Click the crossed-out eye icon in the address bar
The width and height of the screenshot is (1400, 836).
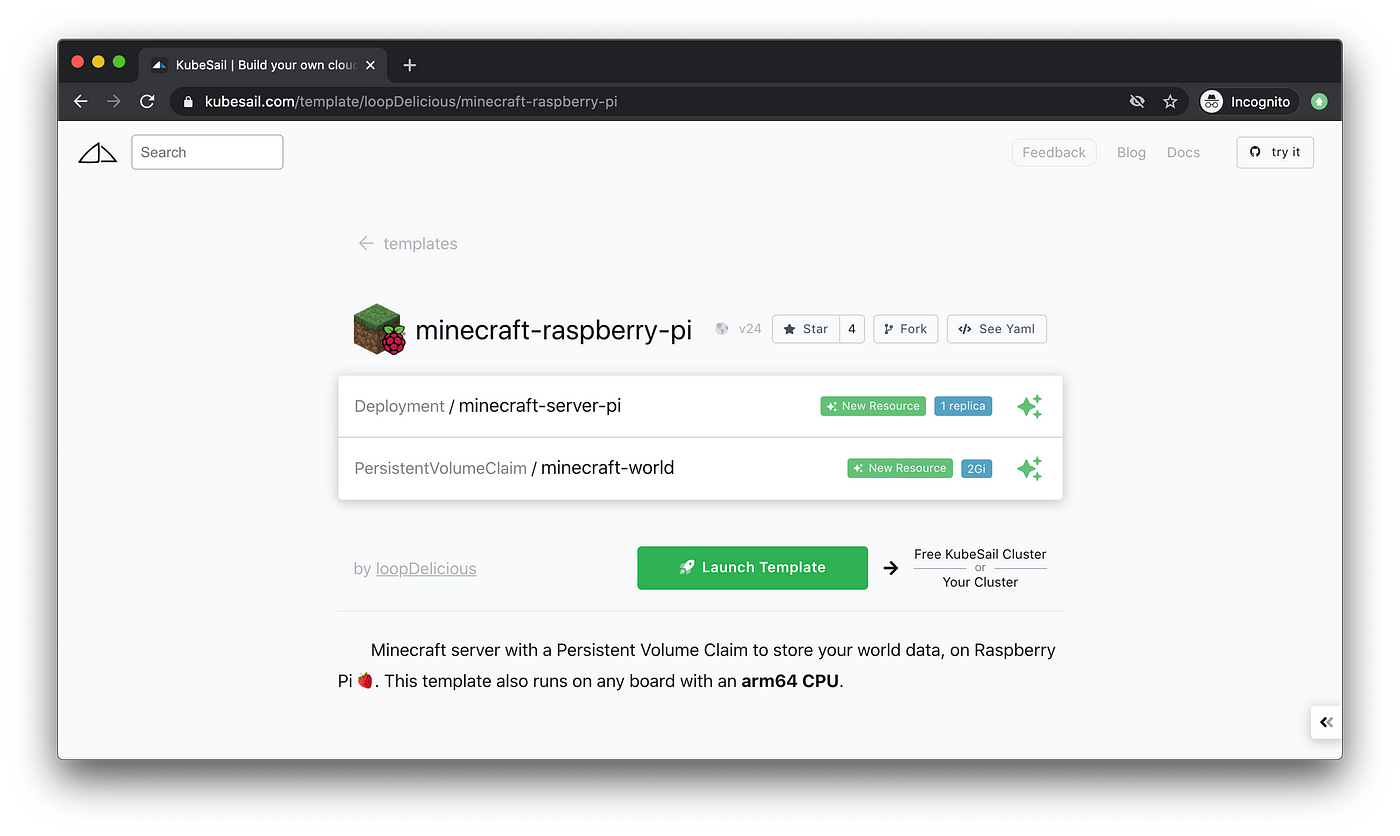click(x=1137, y=101)
